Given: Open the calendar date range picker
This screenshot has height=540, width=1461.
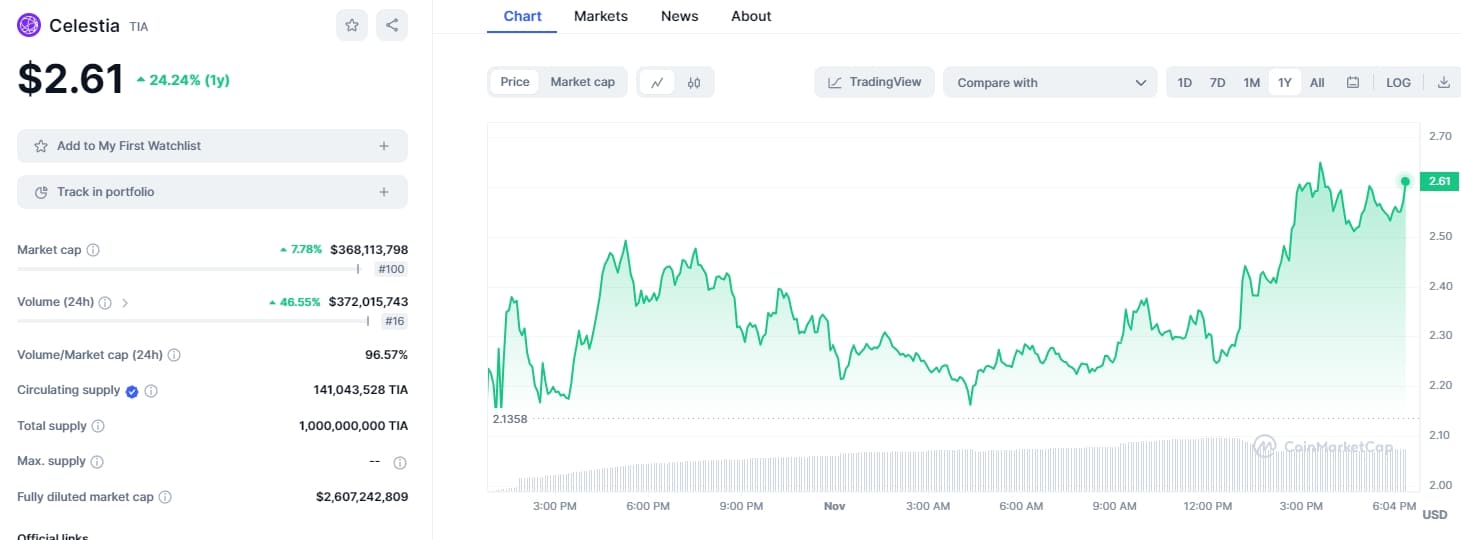Looking at the screenshot, I should click(1353, 82).
